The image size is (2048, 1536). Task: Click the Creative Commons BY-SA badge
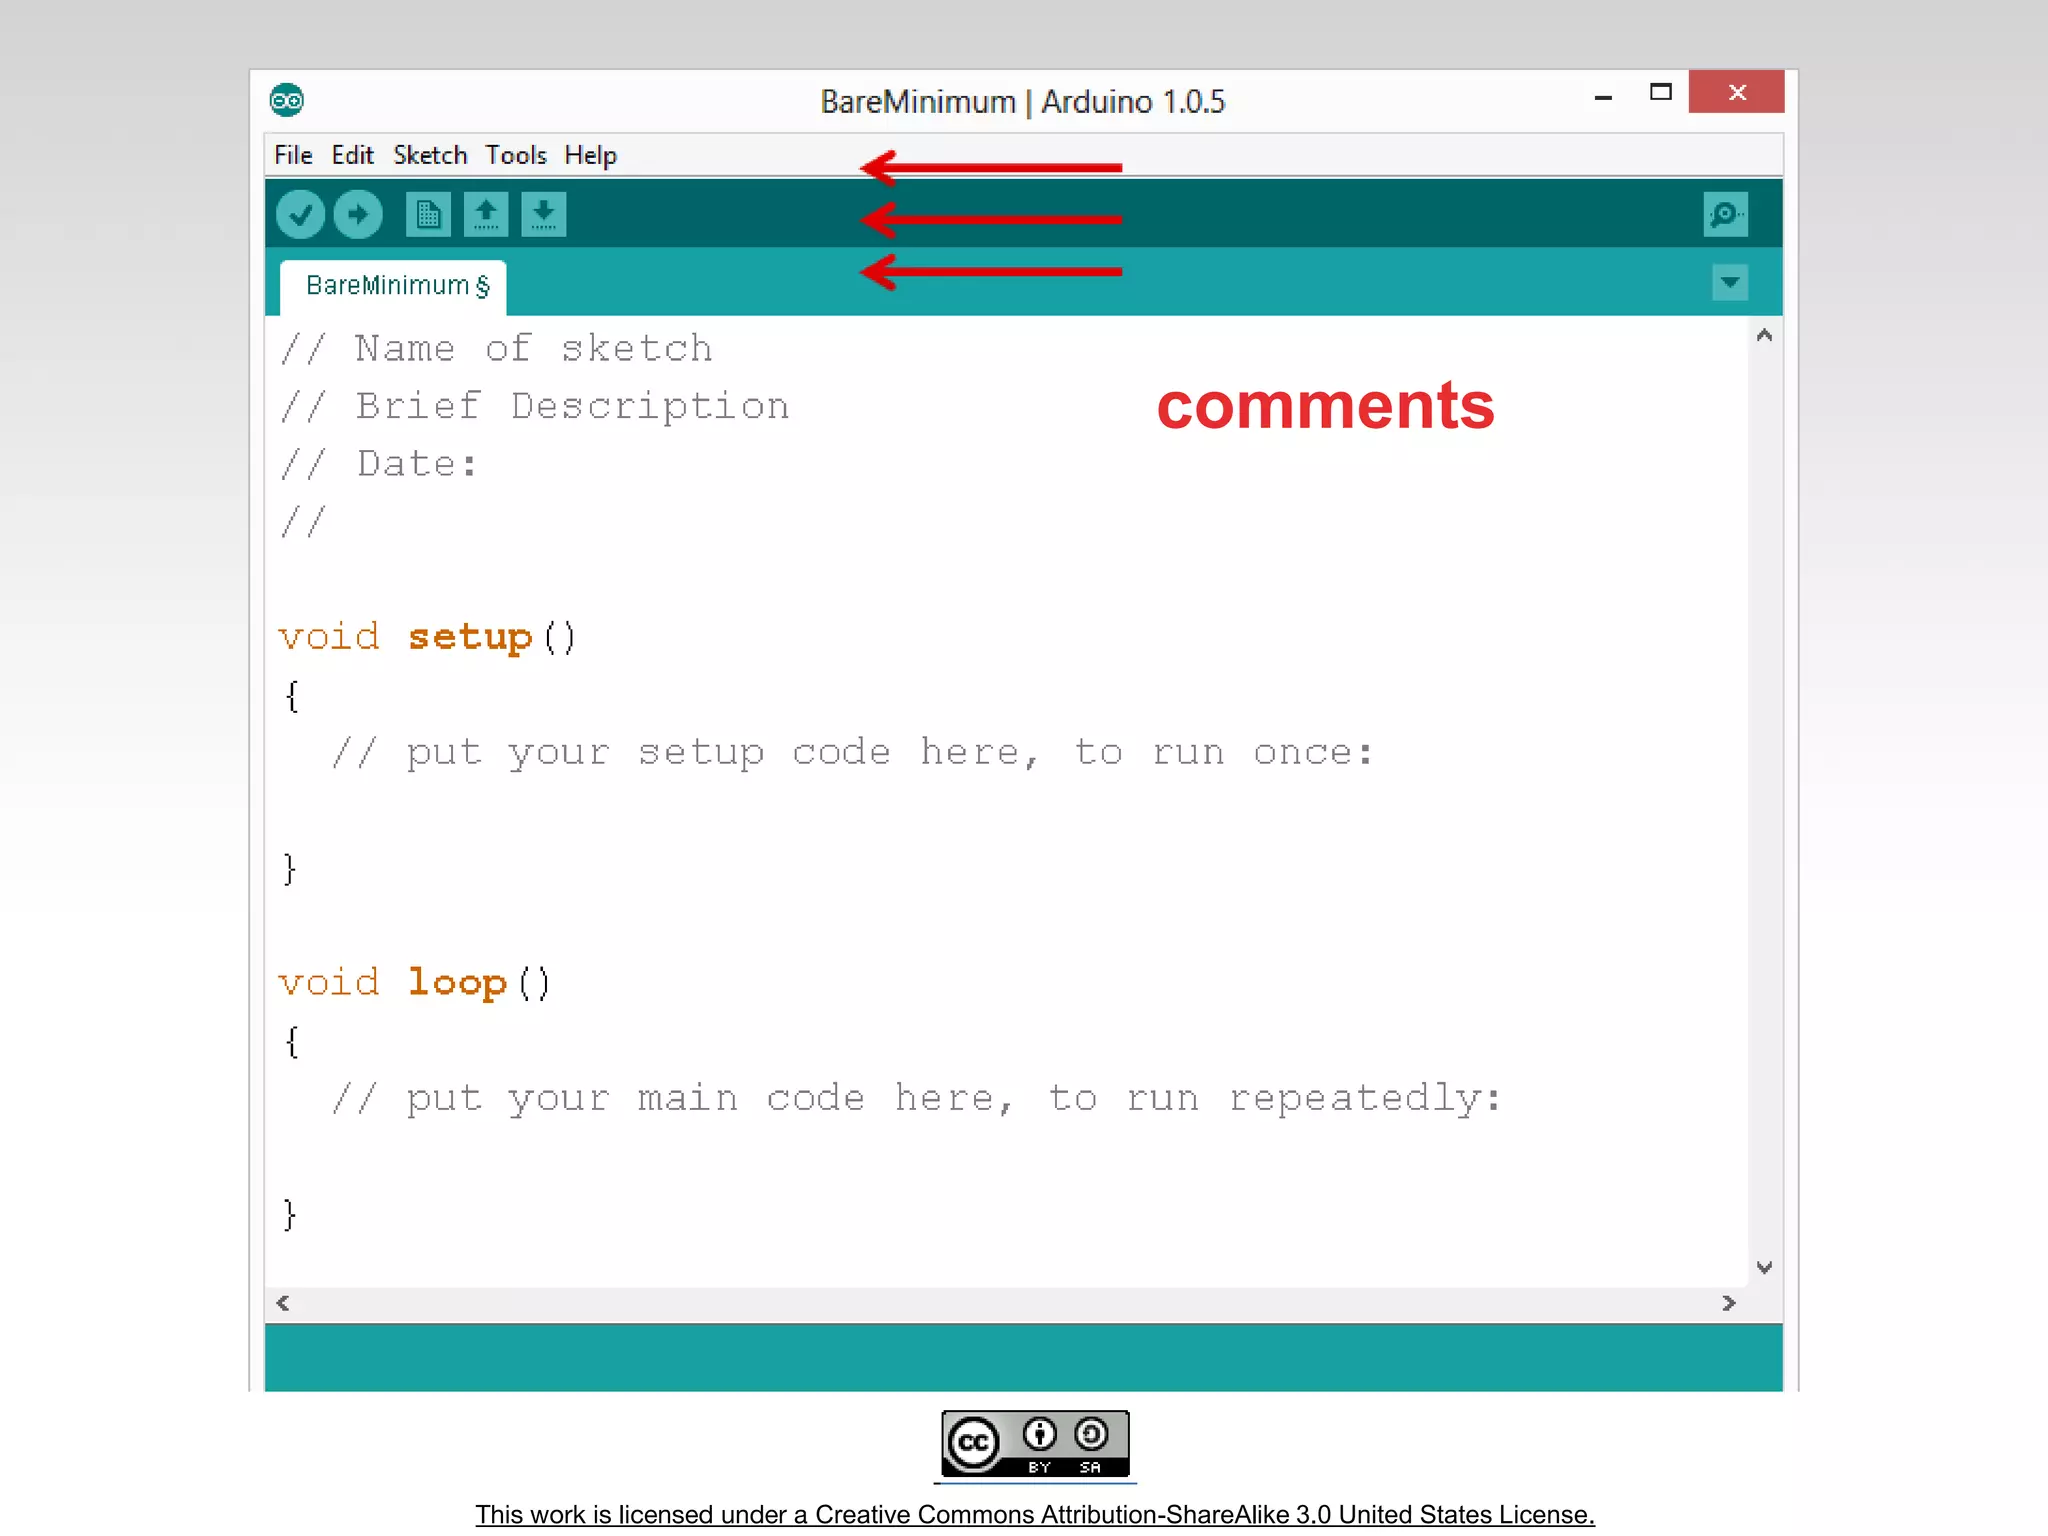click(x=1035, y=1444)
